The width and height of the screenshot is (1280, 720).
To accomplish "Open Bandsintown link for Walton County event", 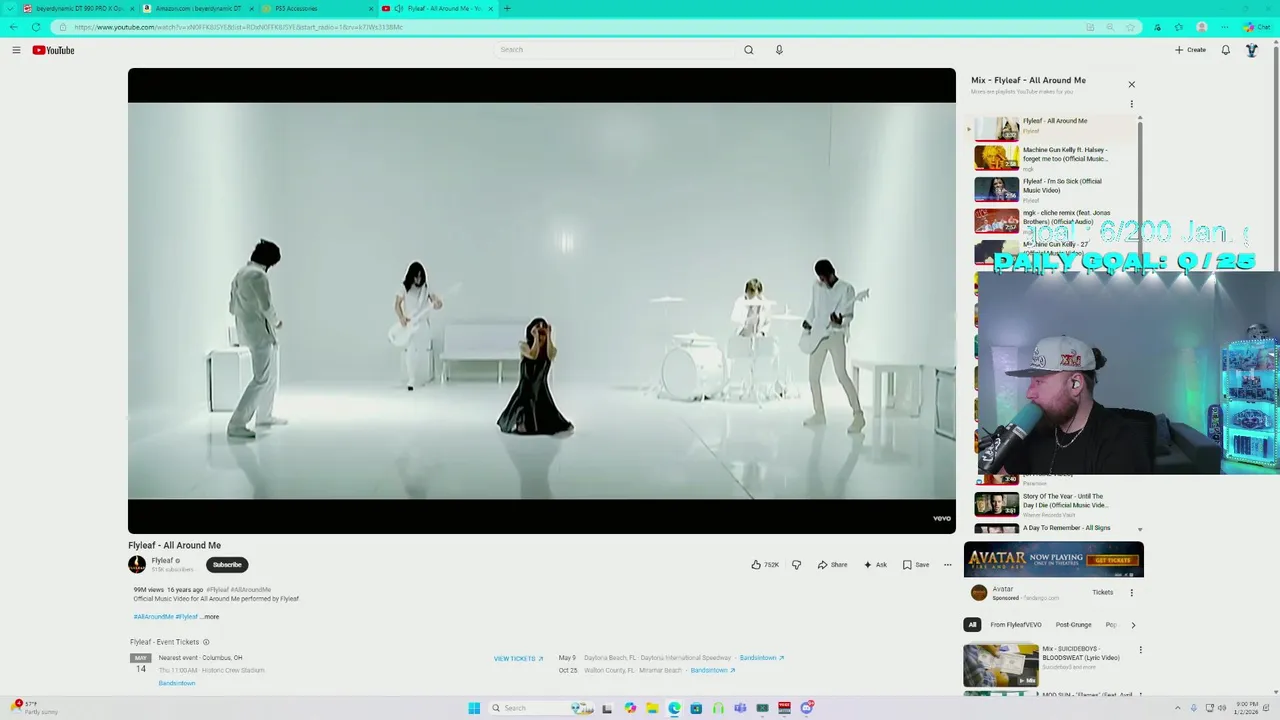I will click(712, 670).
